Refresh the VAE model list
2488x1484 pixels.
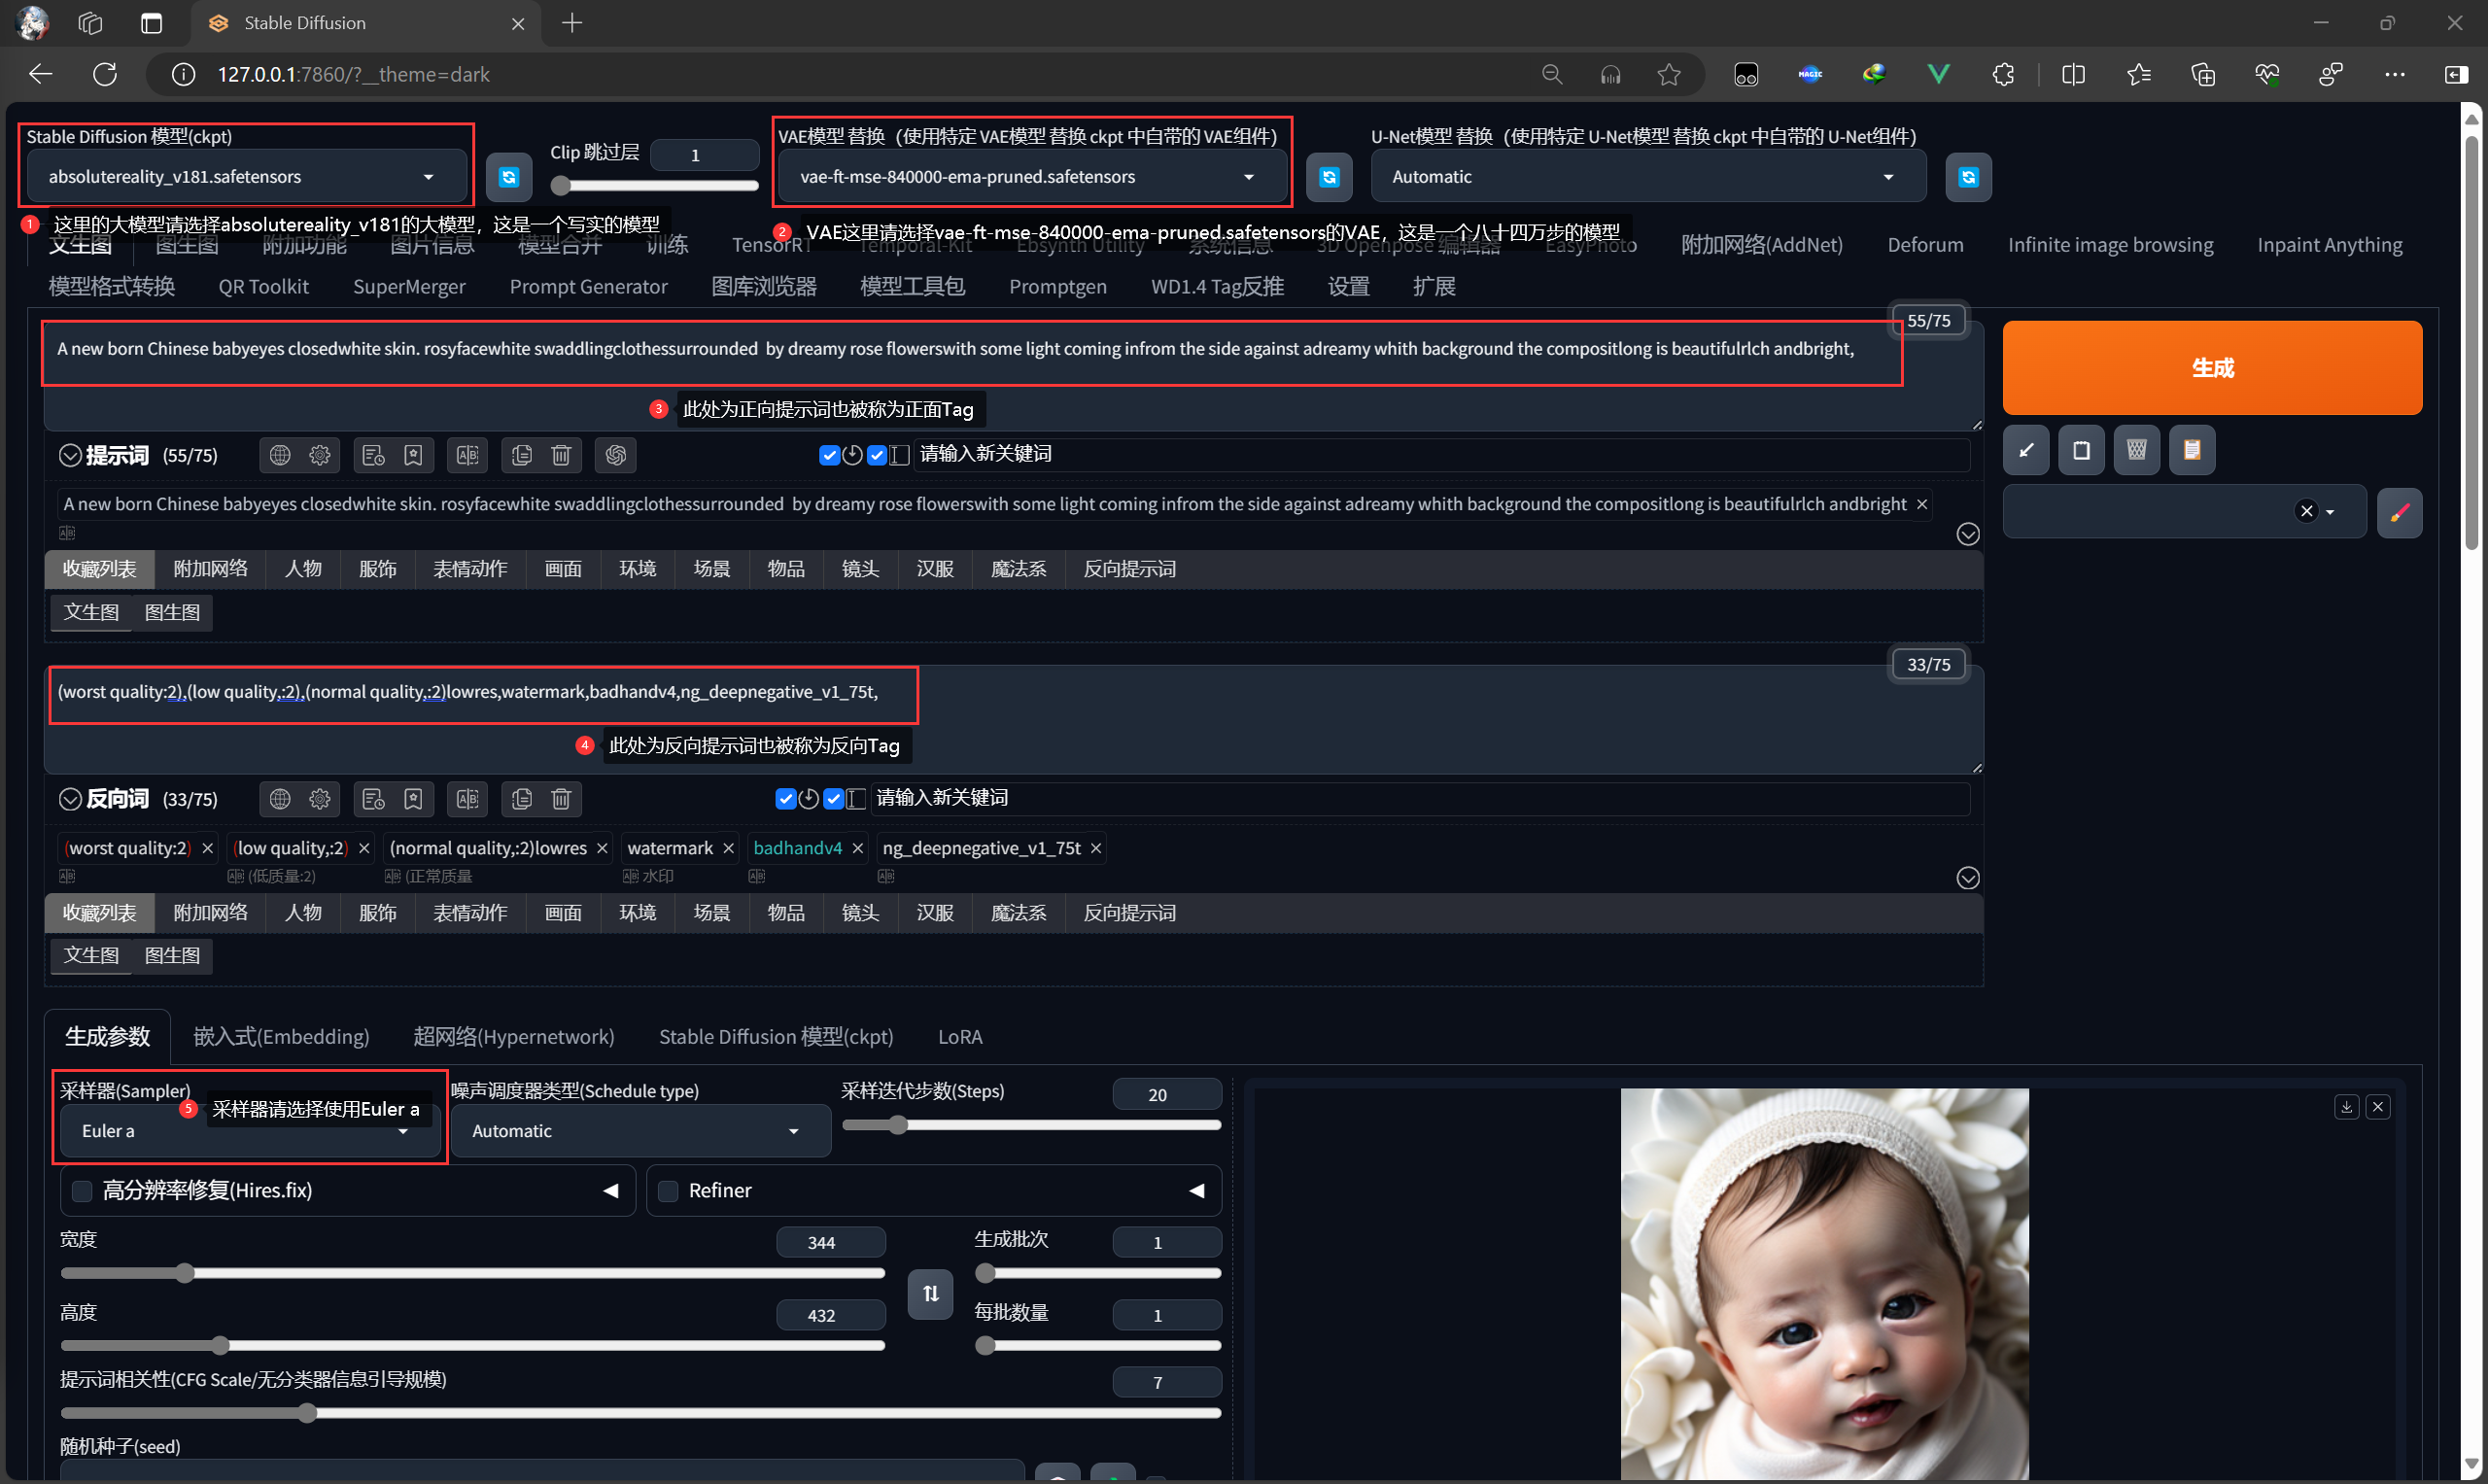pyautogui.click(x=1329, y=177)
